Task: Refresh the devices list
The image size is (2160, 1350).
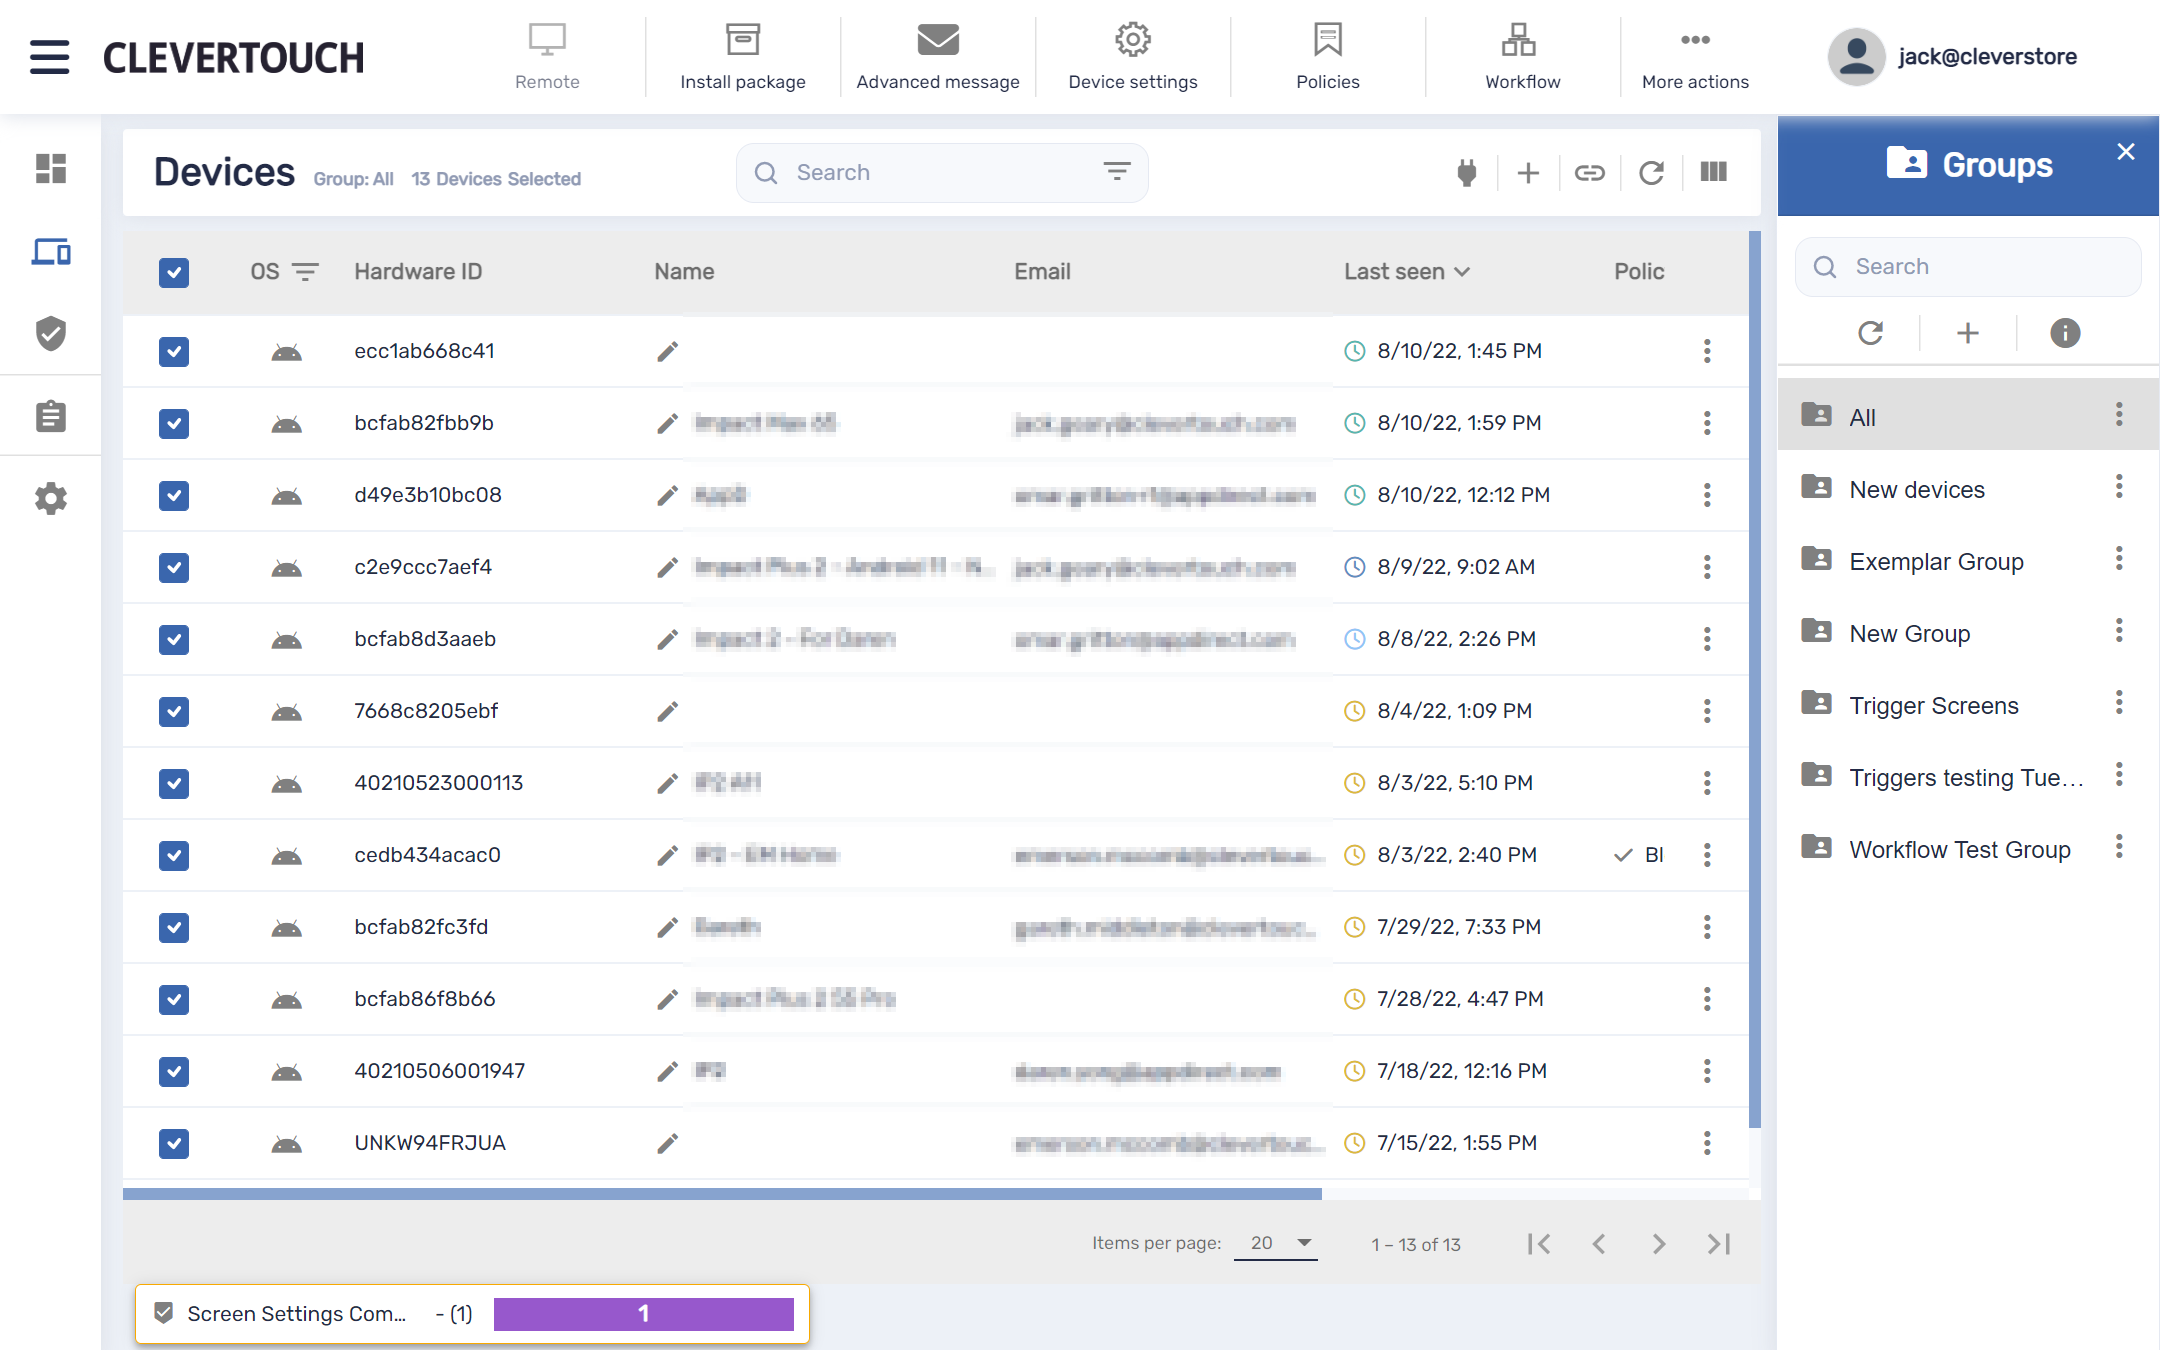Action: pyautogui.click(x=1651, y=173)
